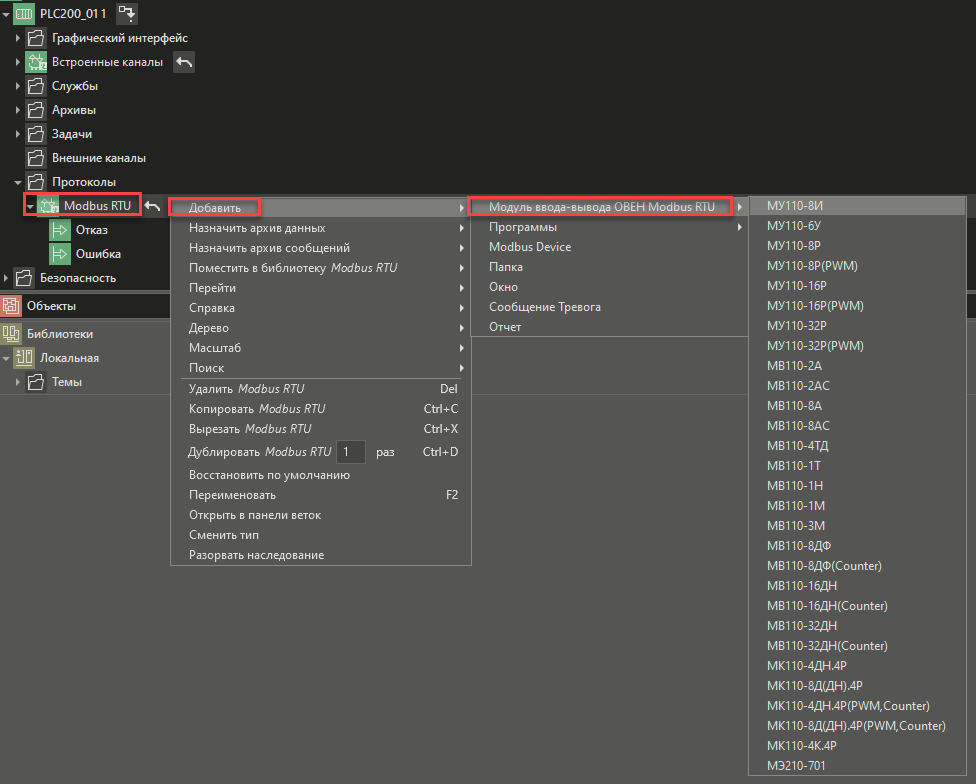Click the Службы folder icon

coord(36,86)
